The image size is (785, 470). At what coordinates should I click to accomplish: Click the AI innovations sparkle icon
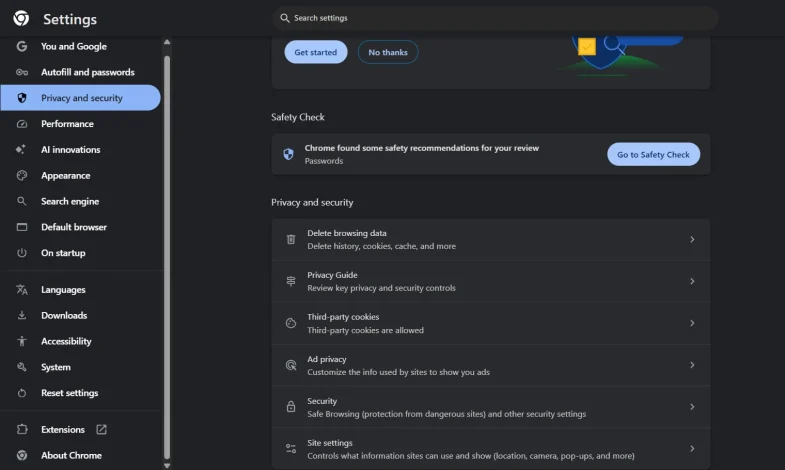(22, 150)
